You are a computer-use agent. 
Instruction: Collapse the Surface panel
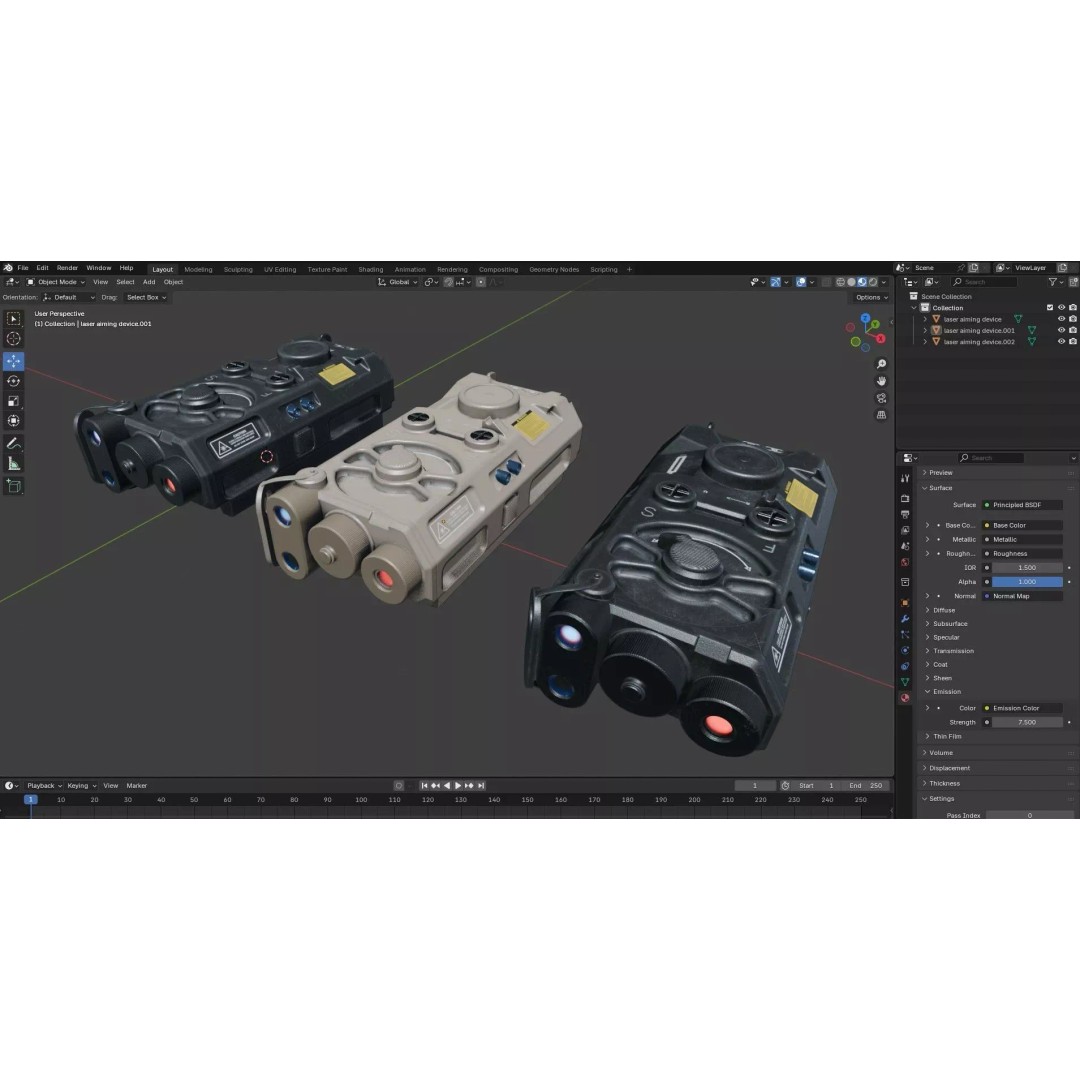click(940, 488)
